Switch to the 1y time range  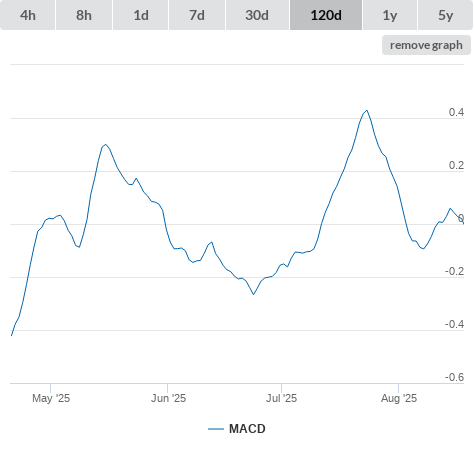coord(390,15)
